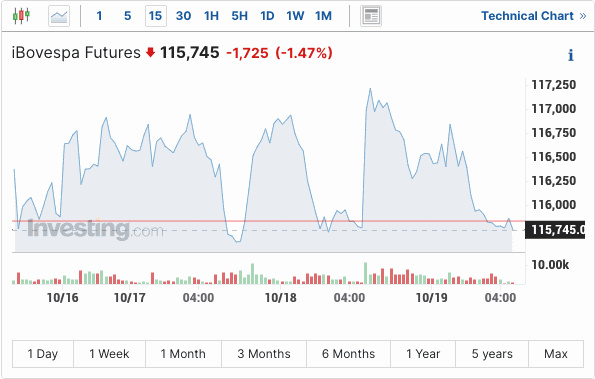Click the 10/16 date label
This screenshot has height=379, width=595.
click(x=63, y=298)
